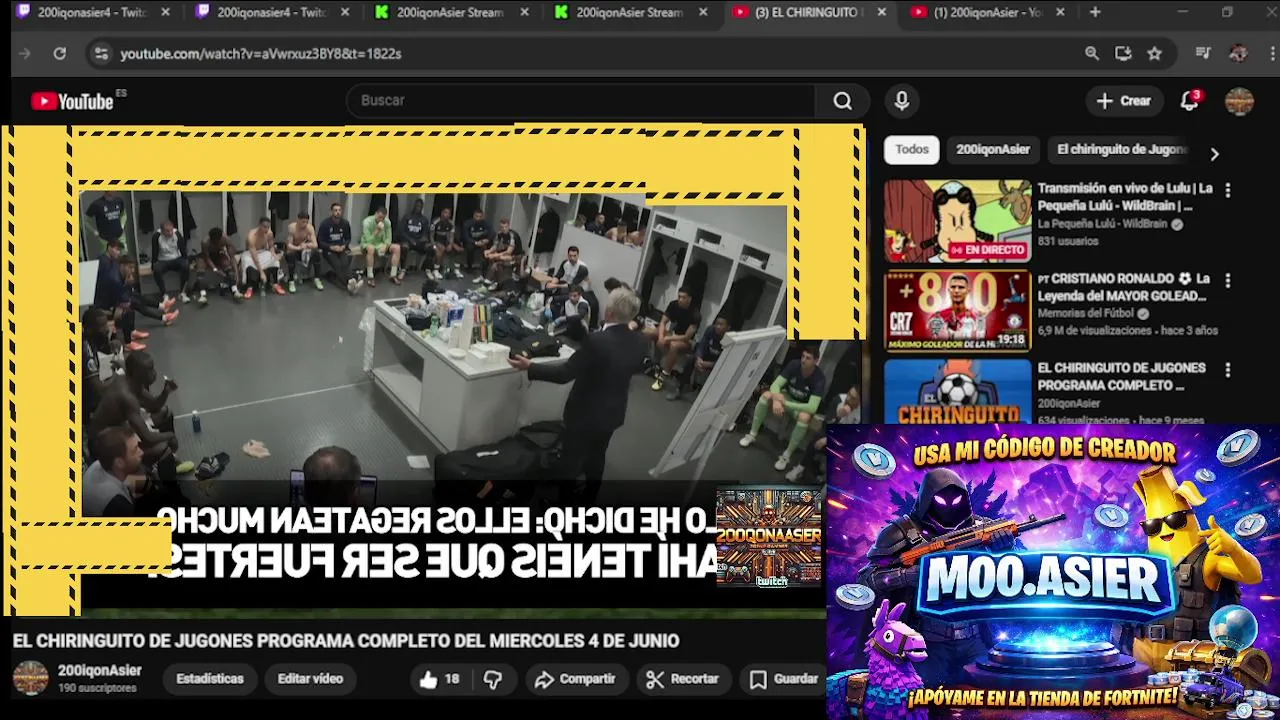The image size is (1280, 720).
Task: Select the 200iqonAsier filter chip
Action: [992, 149]
